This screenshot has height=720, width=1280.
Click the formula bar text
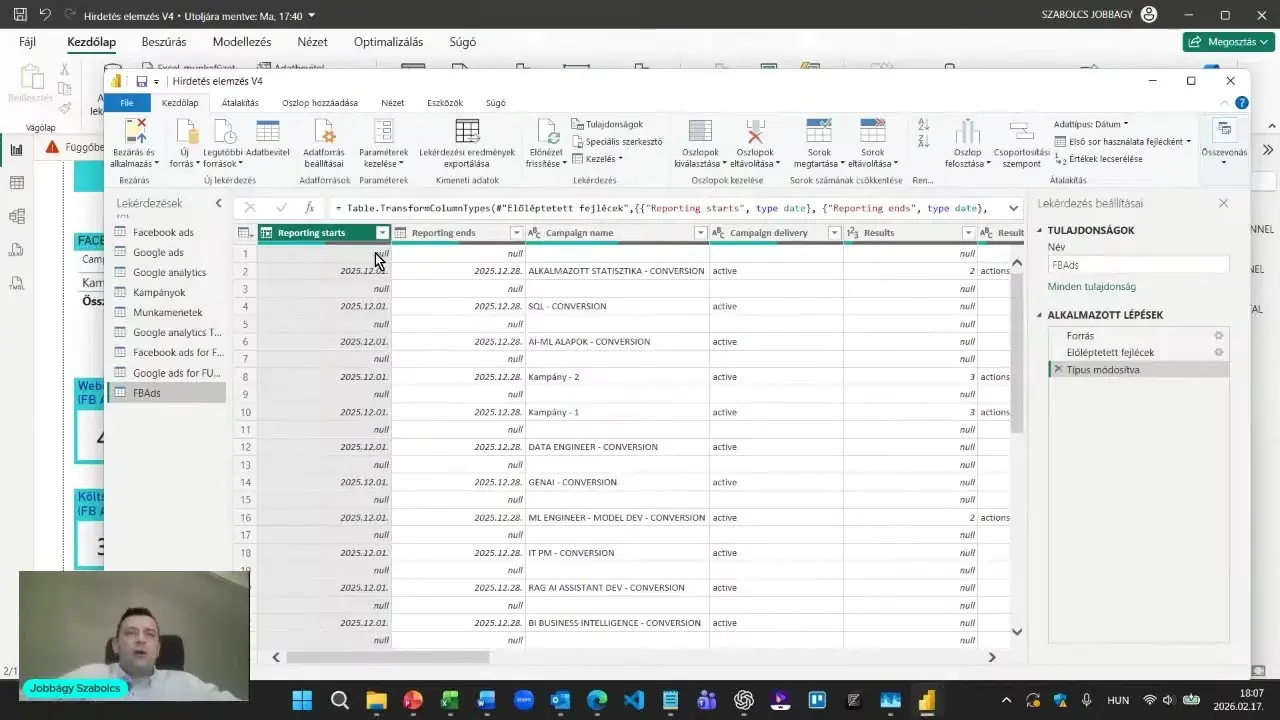coord(662,208)
